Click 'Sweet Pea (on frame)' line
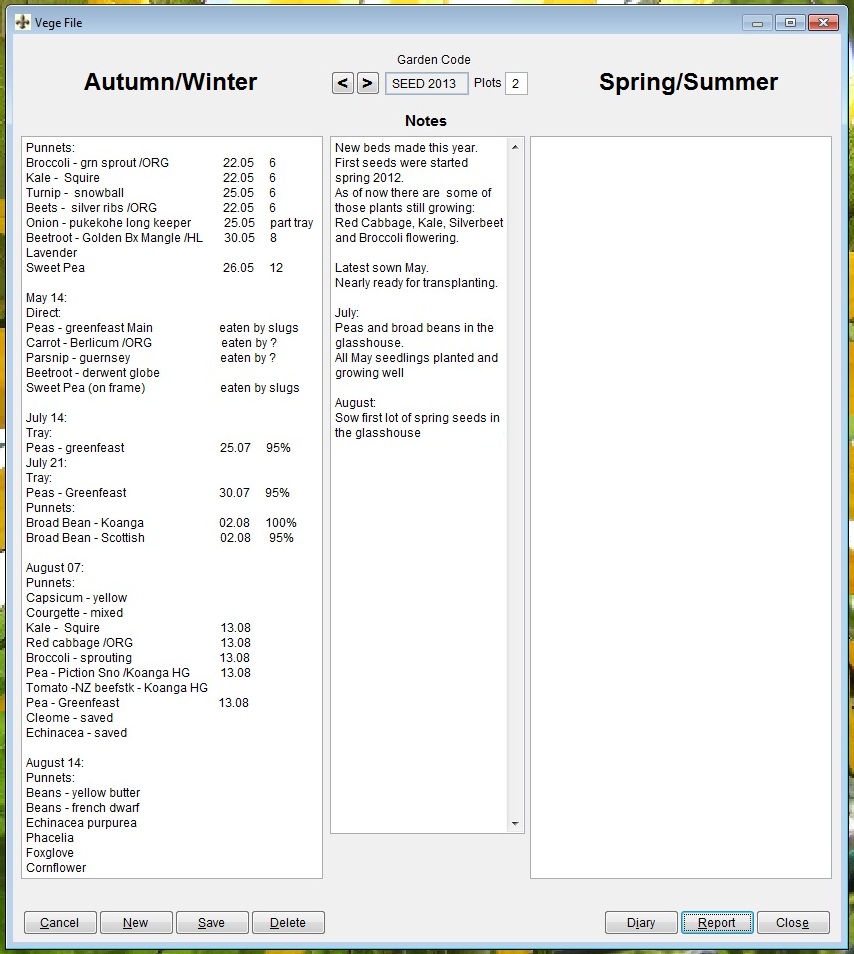Viewport: 854px width, 954px height. 86,388
